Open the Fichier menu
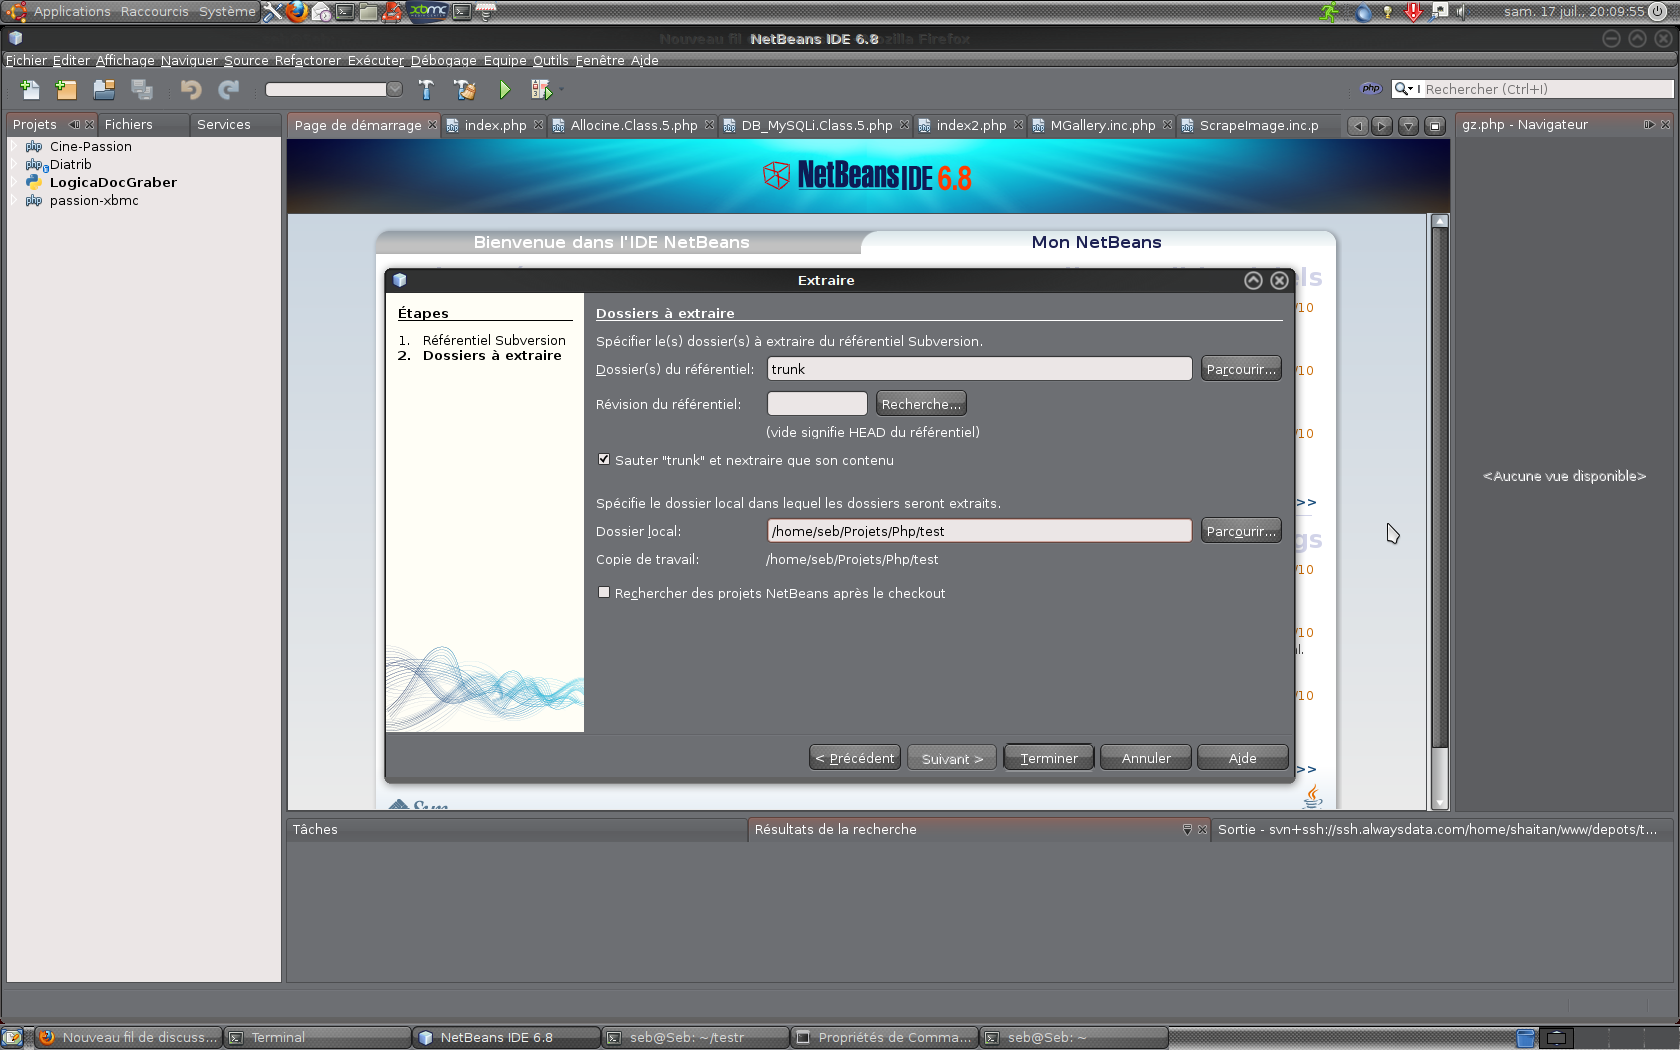The image size is (1680, 1050). 26,60
